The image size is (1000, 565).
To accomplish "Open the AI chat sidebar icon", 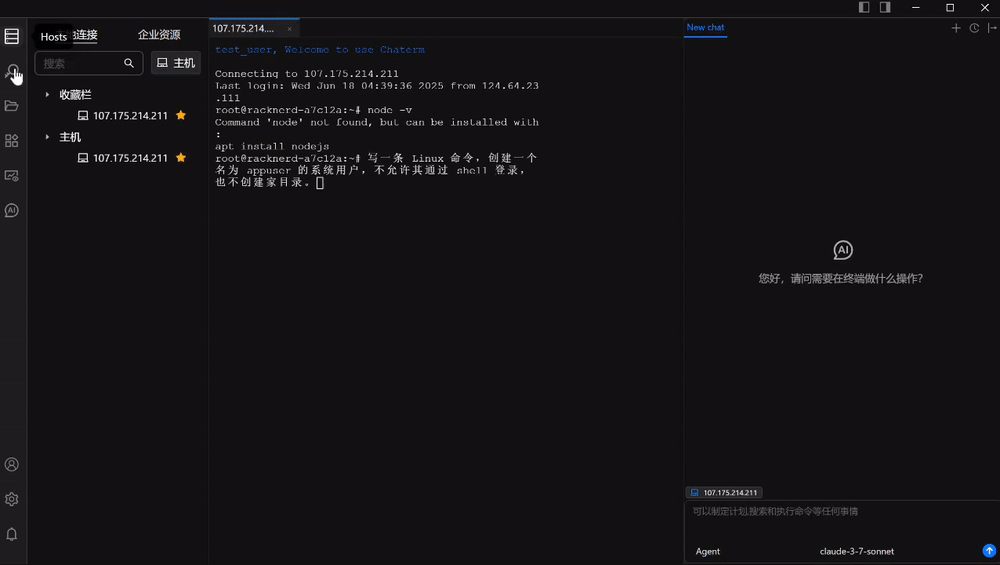I will [x=11, y=210].
